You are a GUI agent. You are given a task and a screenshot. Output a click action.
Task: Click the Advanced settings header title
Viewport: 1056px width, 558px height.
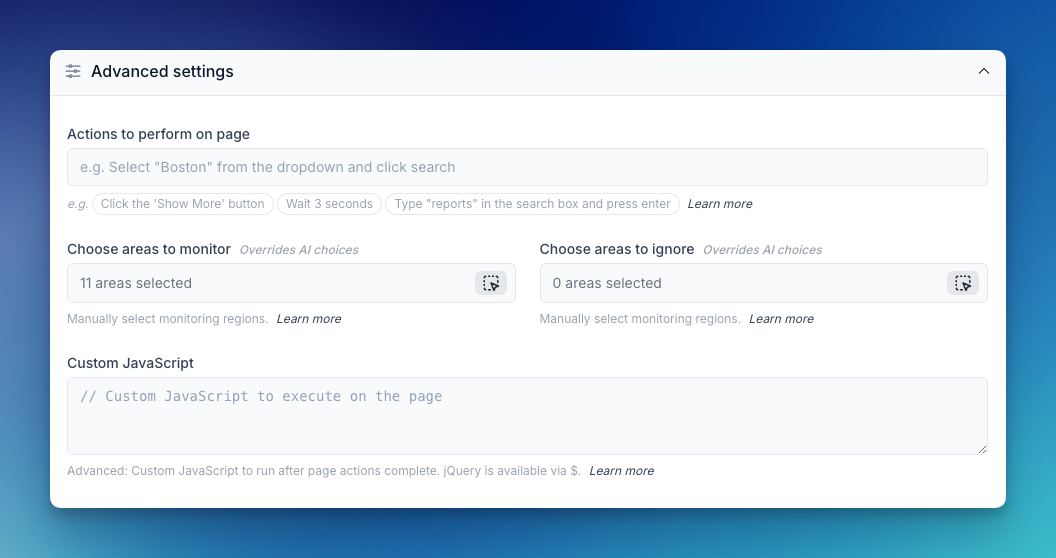click(162, 72)
